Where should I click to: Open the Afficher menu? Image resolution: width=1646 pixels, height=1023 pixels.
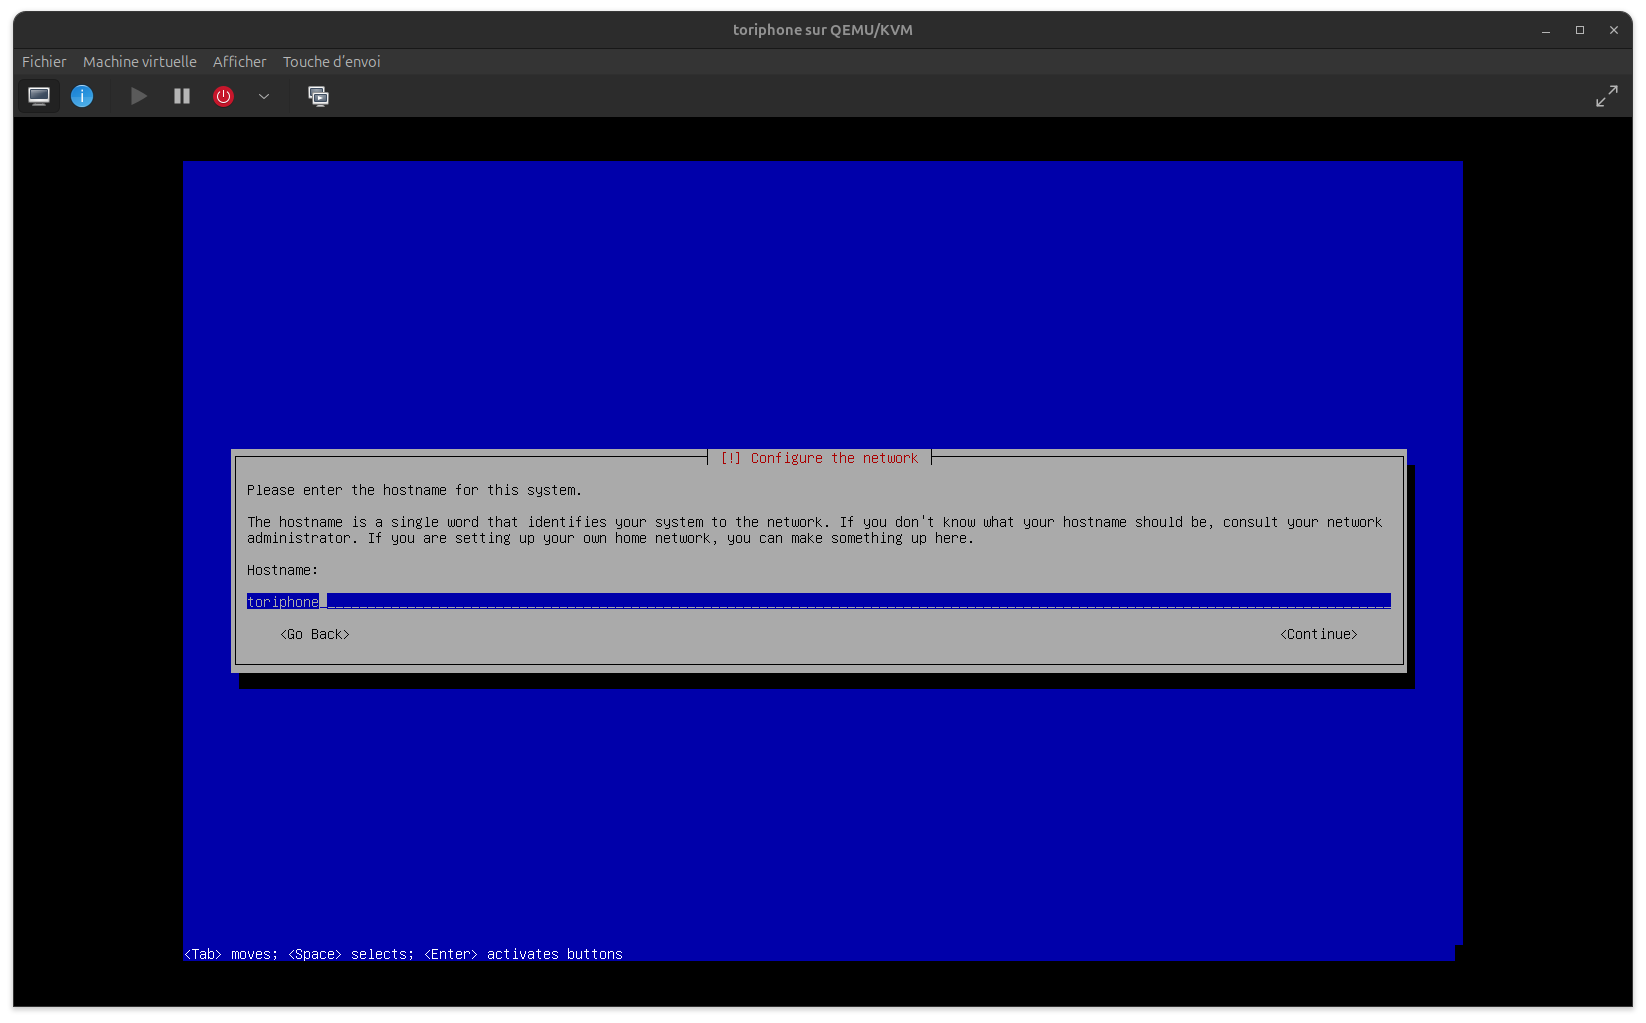[x=239, y=62]
